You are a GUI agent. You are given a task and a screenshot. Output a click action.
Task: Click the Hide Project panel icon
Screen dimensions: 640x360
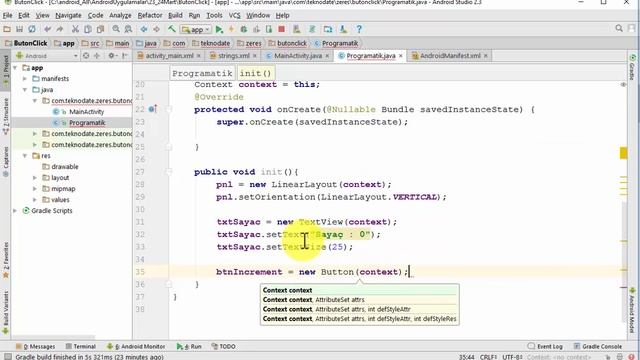click(125, 56)
